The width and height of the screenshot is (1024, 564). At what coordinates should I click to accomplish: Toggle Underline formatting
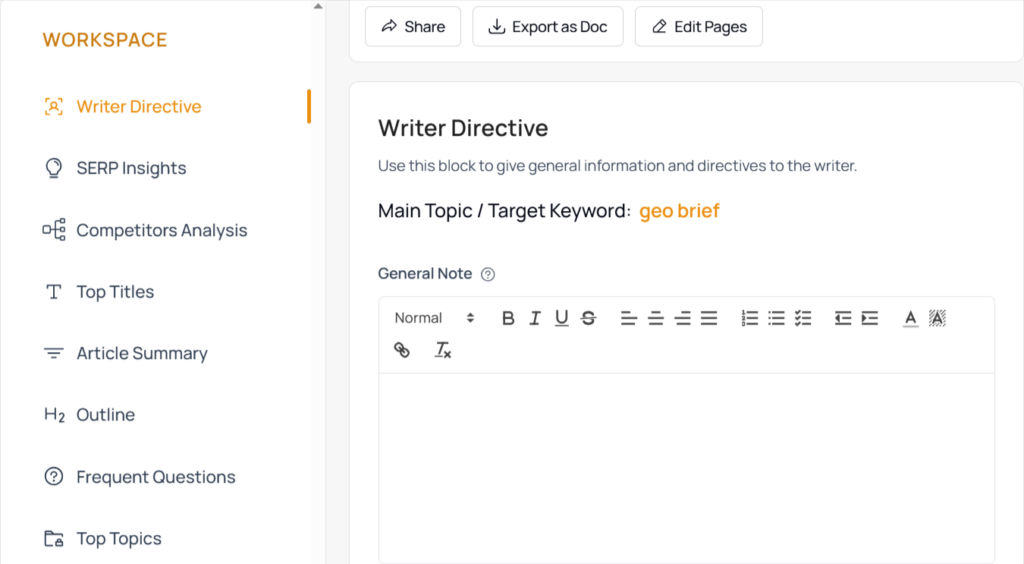[x=562, y=318]
